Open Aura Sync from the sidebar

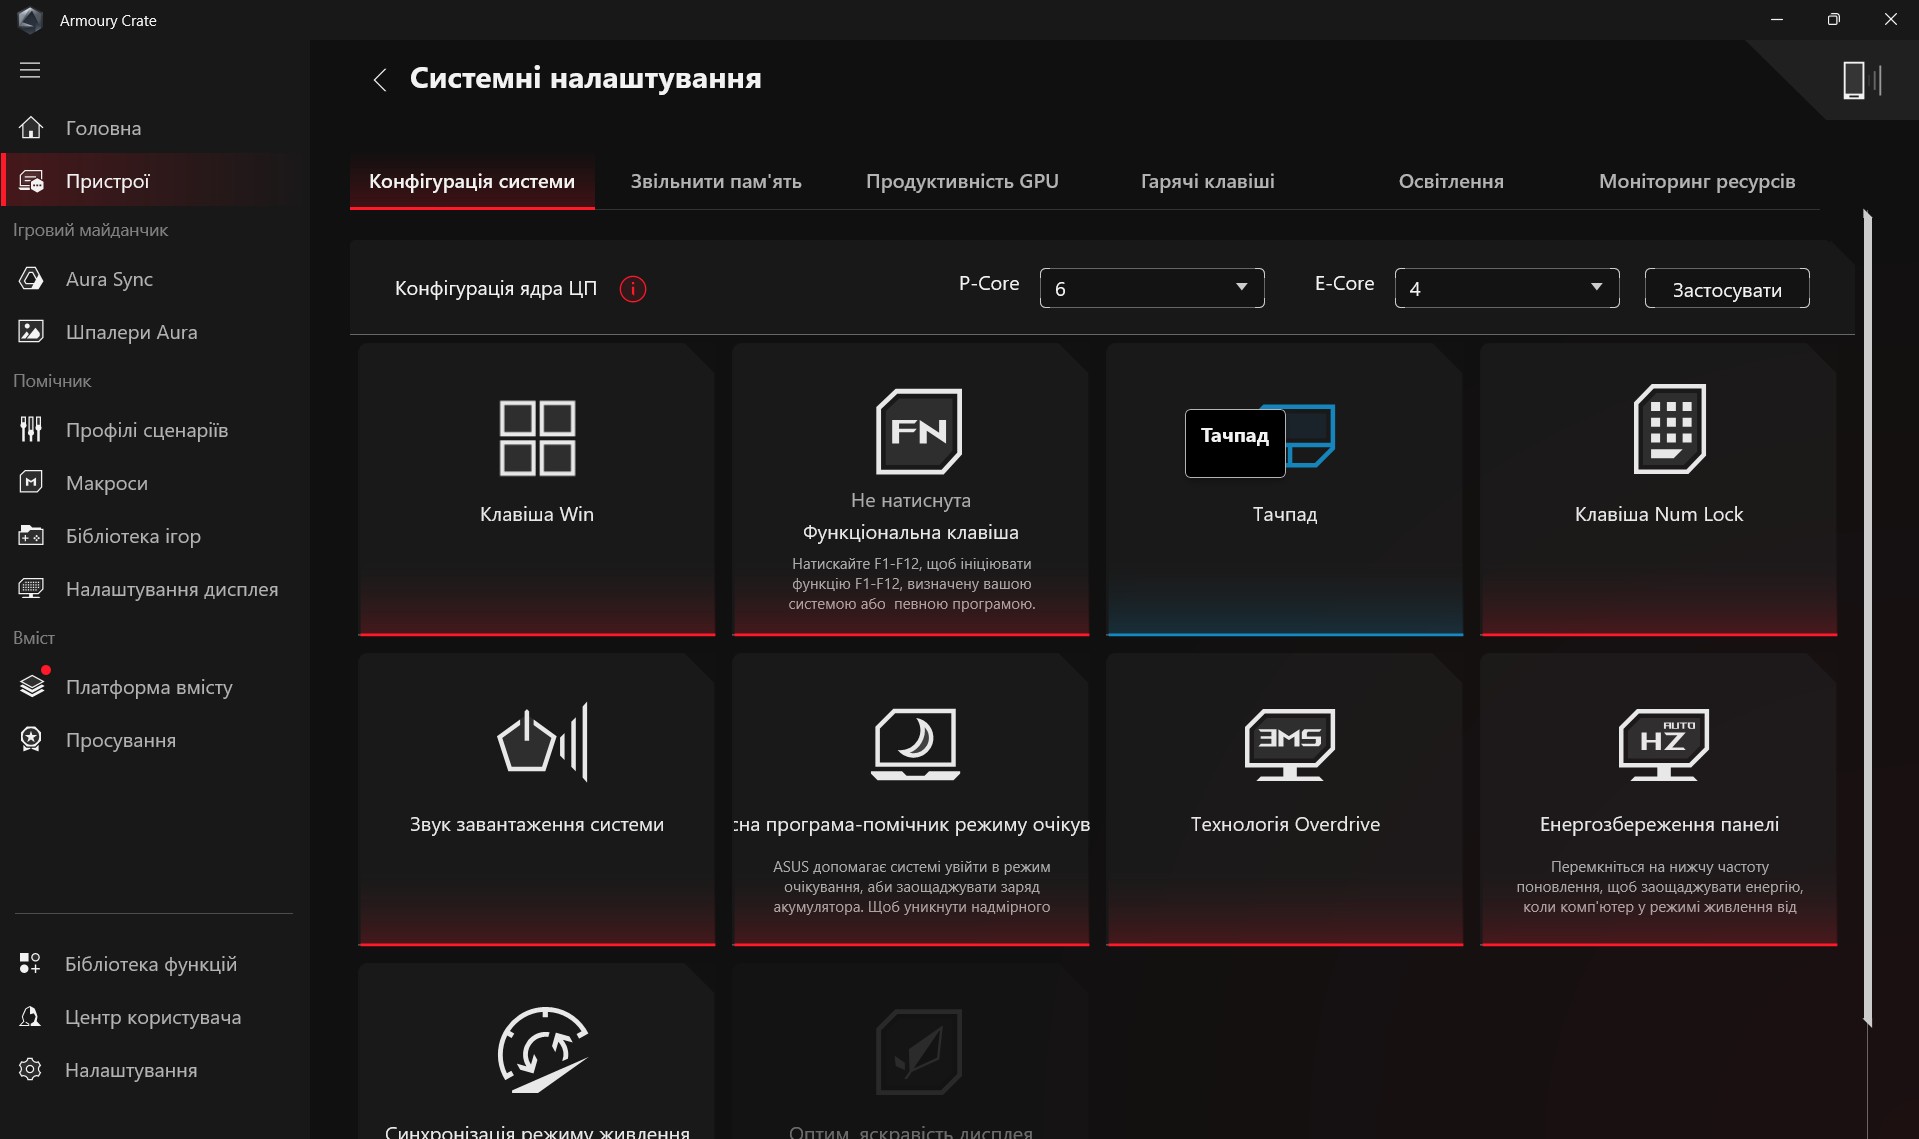coord(109,279)
